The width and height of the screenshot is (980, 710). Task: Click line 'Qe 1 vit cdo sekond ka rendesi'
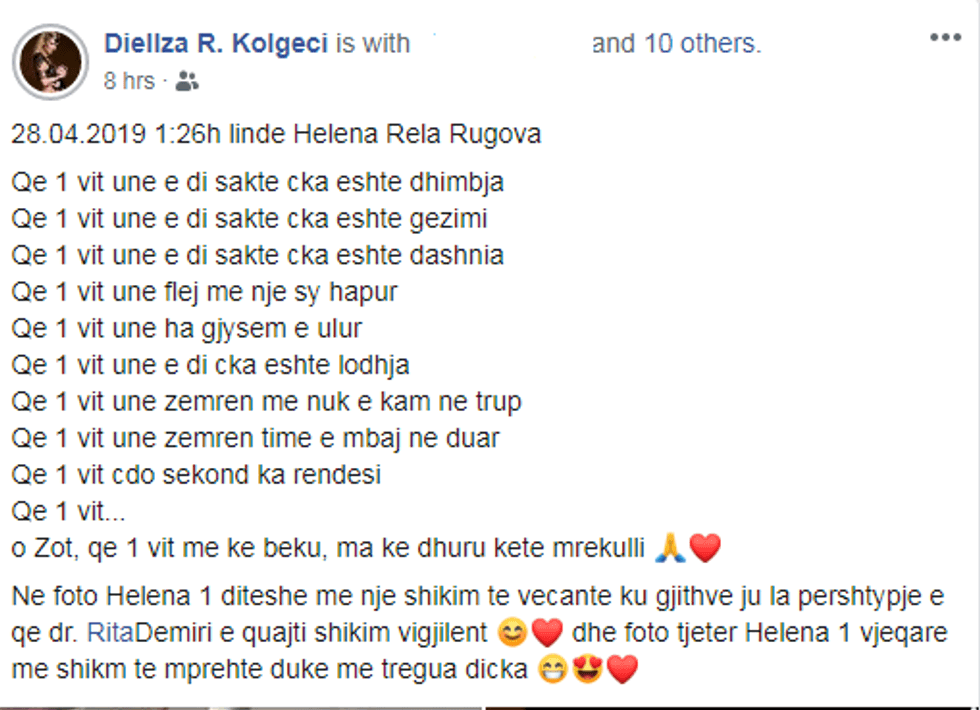click(x=196, y=475)
